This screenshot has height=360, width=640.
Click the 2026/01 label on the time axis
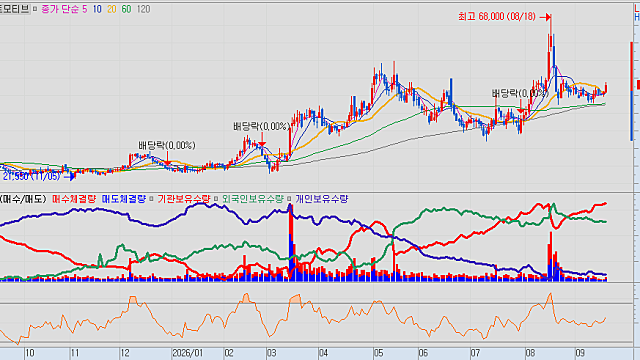coord(188,353)
